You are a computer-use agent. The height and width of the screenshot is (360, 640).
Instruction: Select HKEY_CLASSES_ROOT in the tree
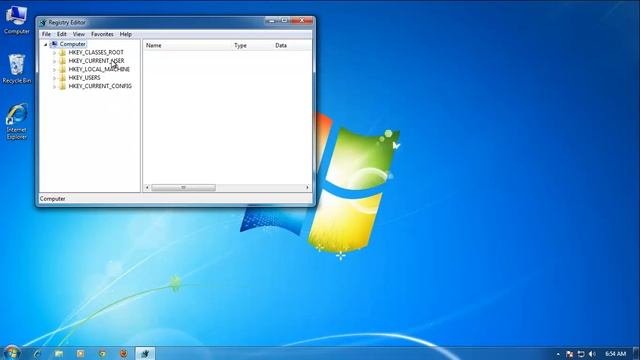point(96,52)
